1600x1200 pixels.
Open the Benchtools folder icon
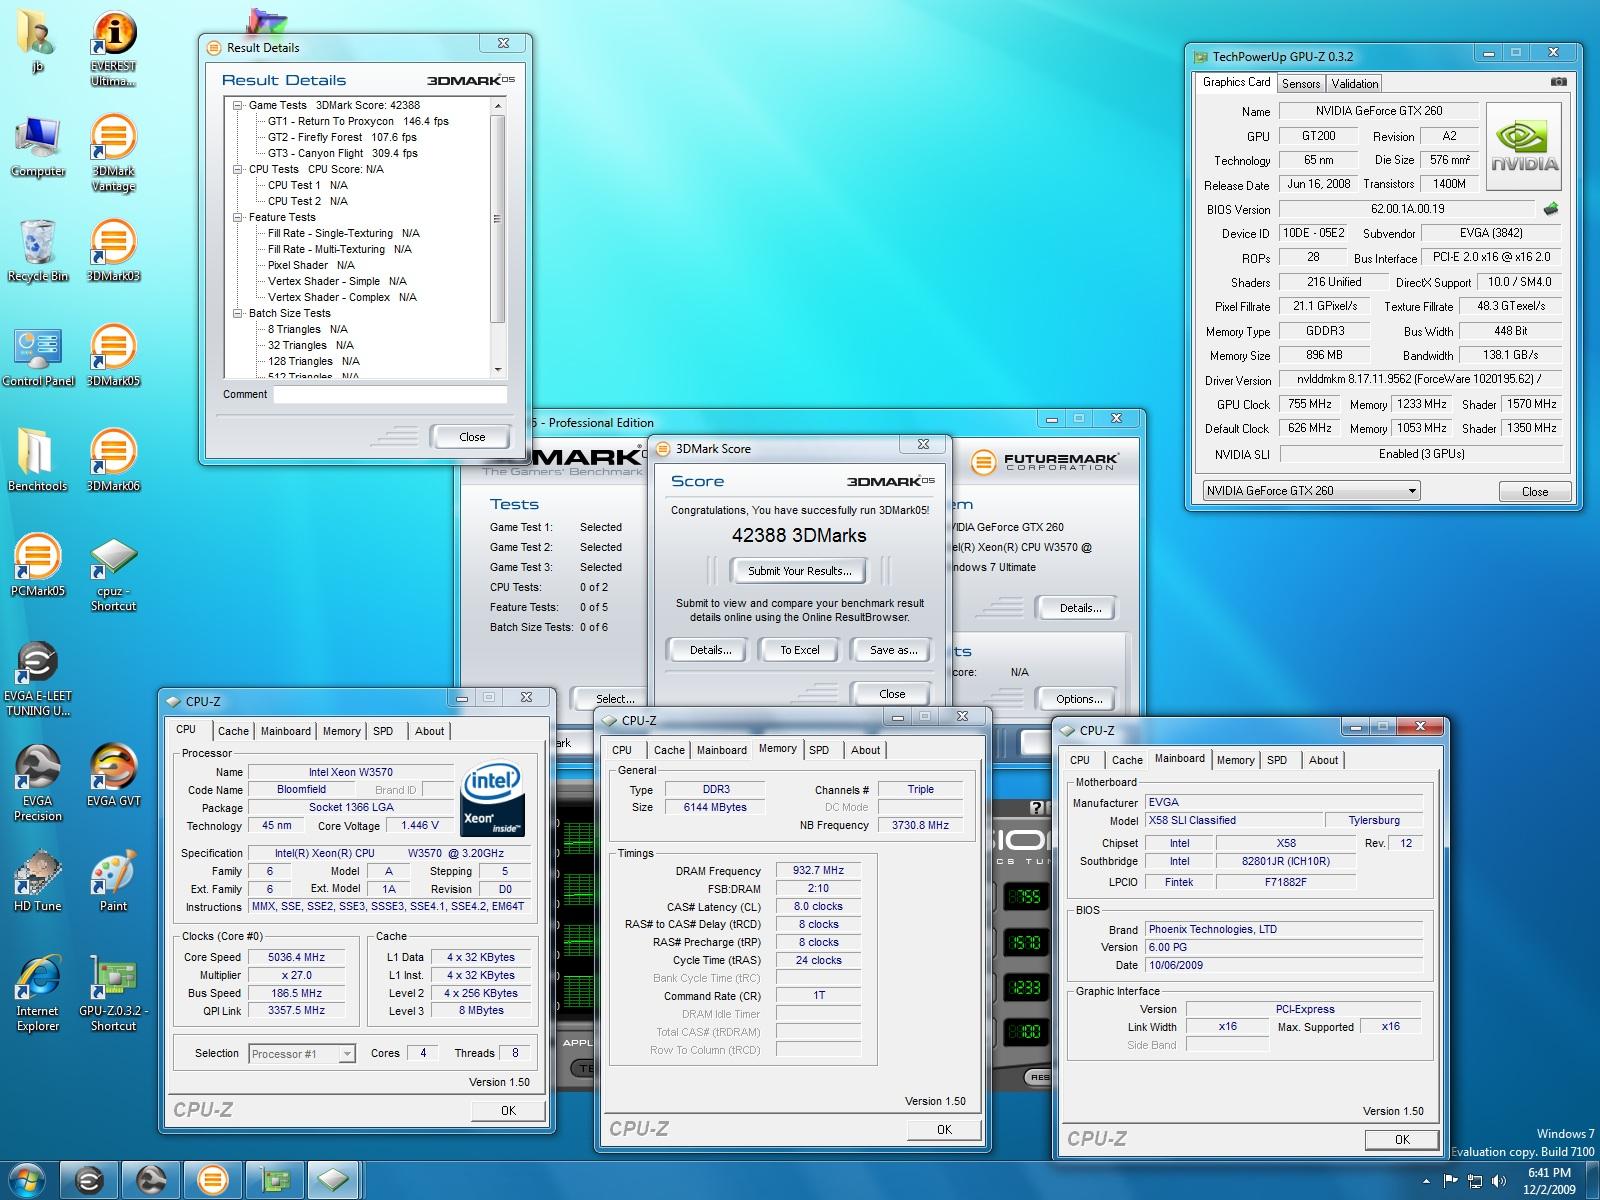[38, 462]
